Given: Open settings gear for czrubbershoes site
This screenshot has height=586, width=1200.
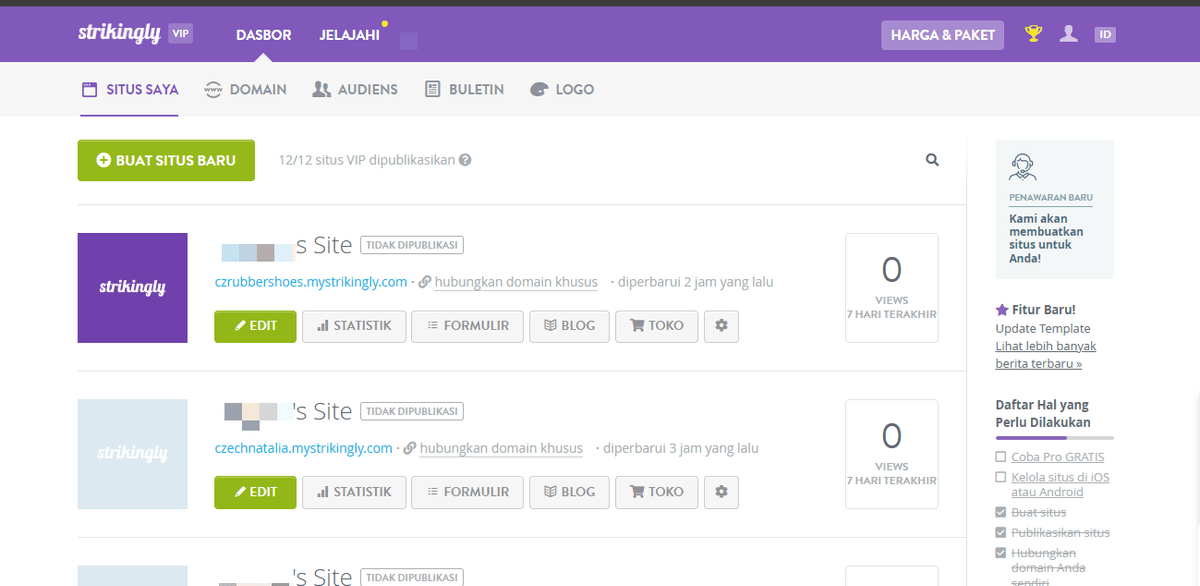Looking at the screenshot, I should 721,325.
